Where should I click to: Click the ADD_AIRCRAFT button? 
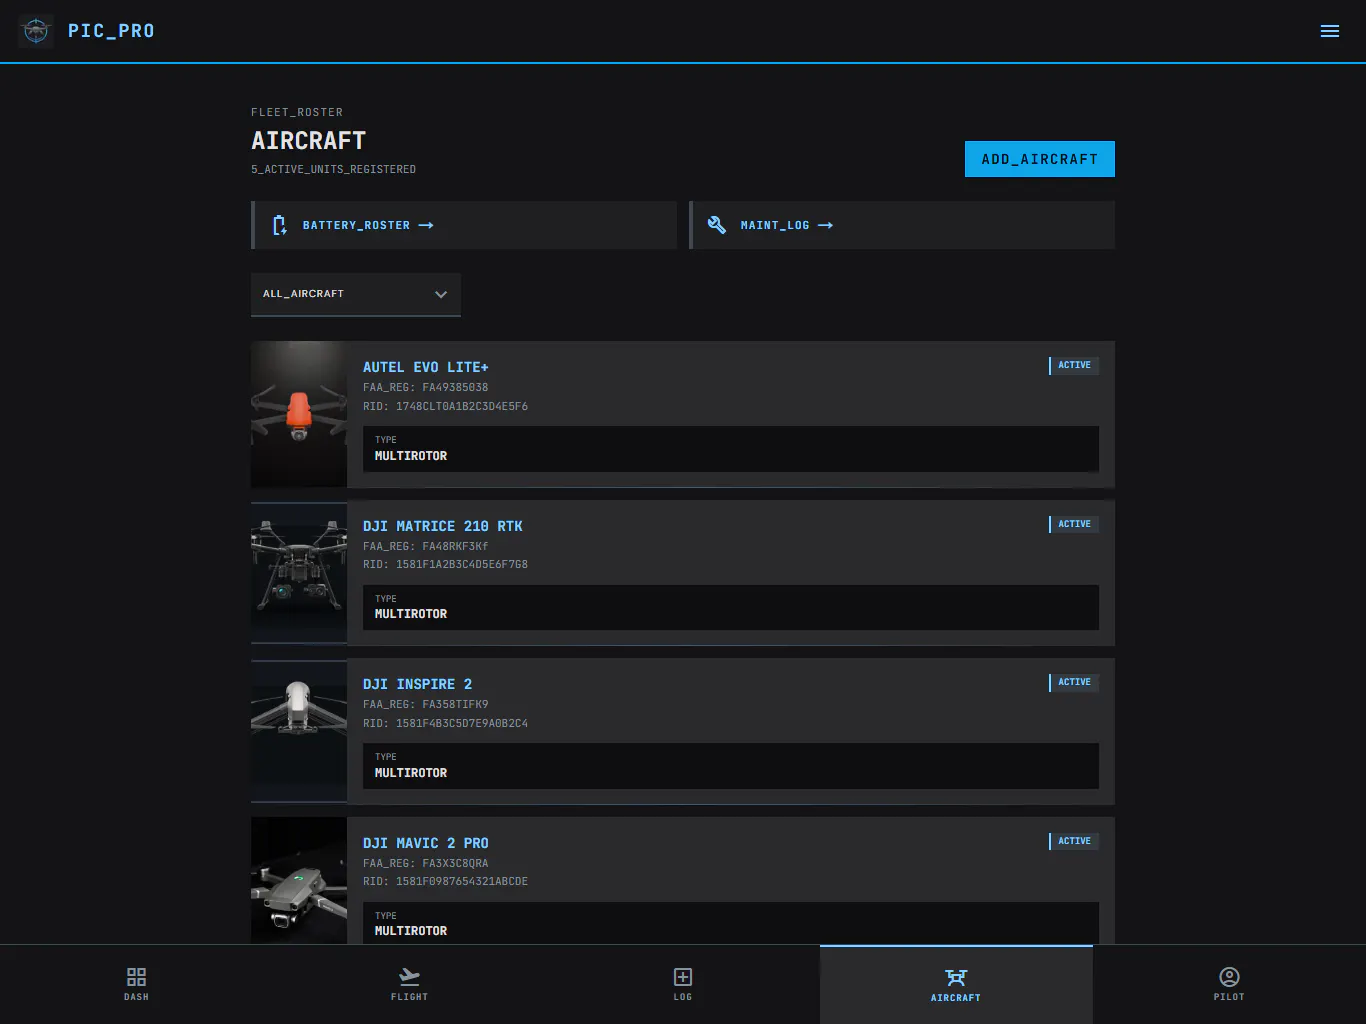click(1040, 159)
